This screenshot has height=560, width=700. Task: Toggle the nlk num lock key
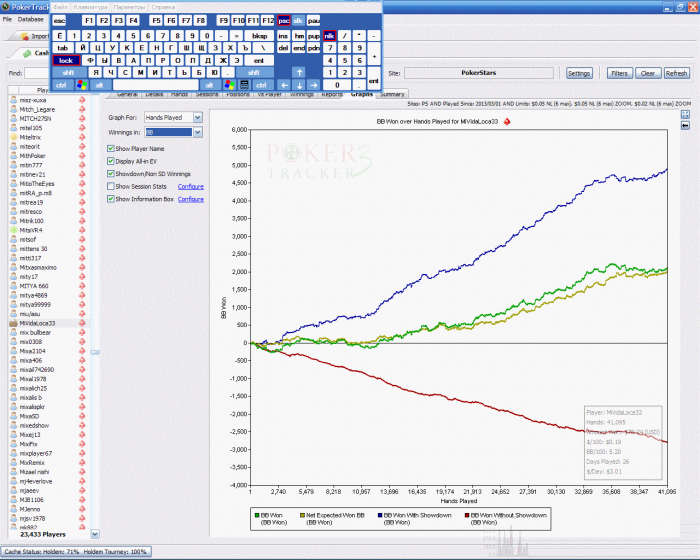(x=329, y=36)
